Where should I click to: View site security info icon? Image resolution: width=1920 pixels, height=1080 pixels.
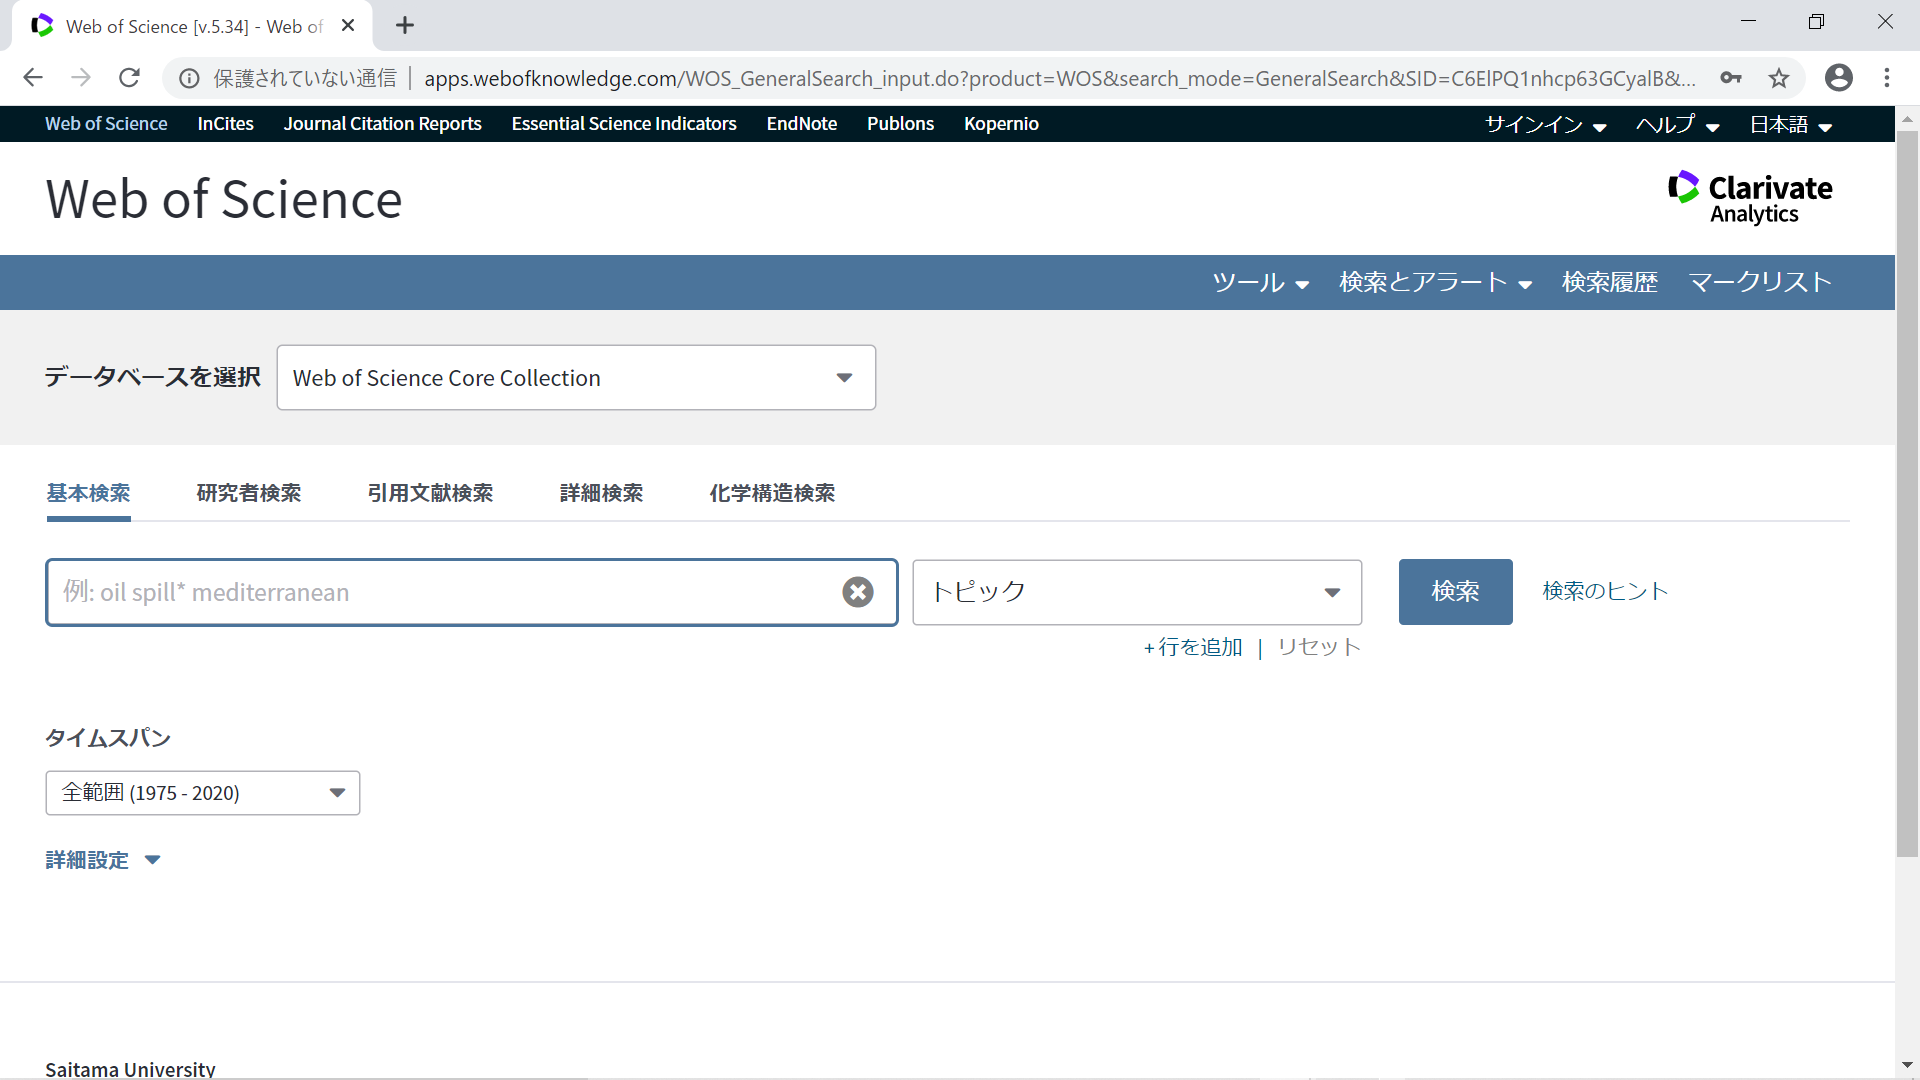(189, 78)
